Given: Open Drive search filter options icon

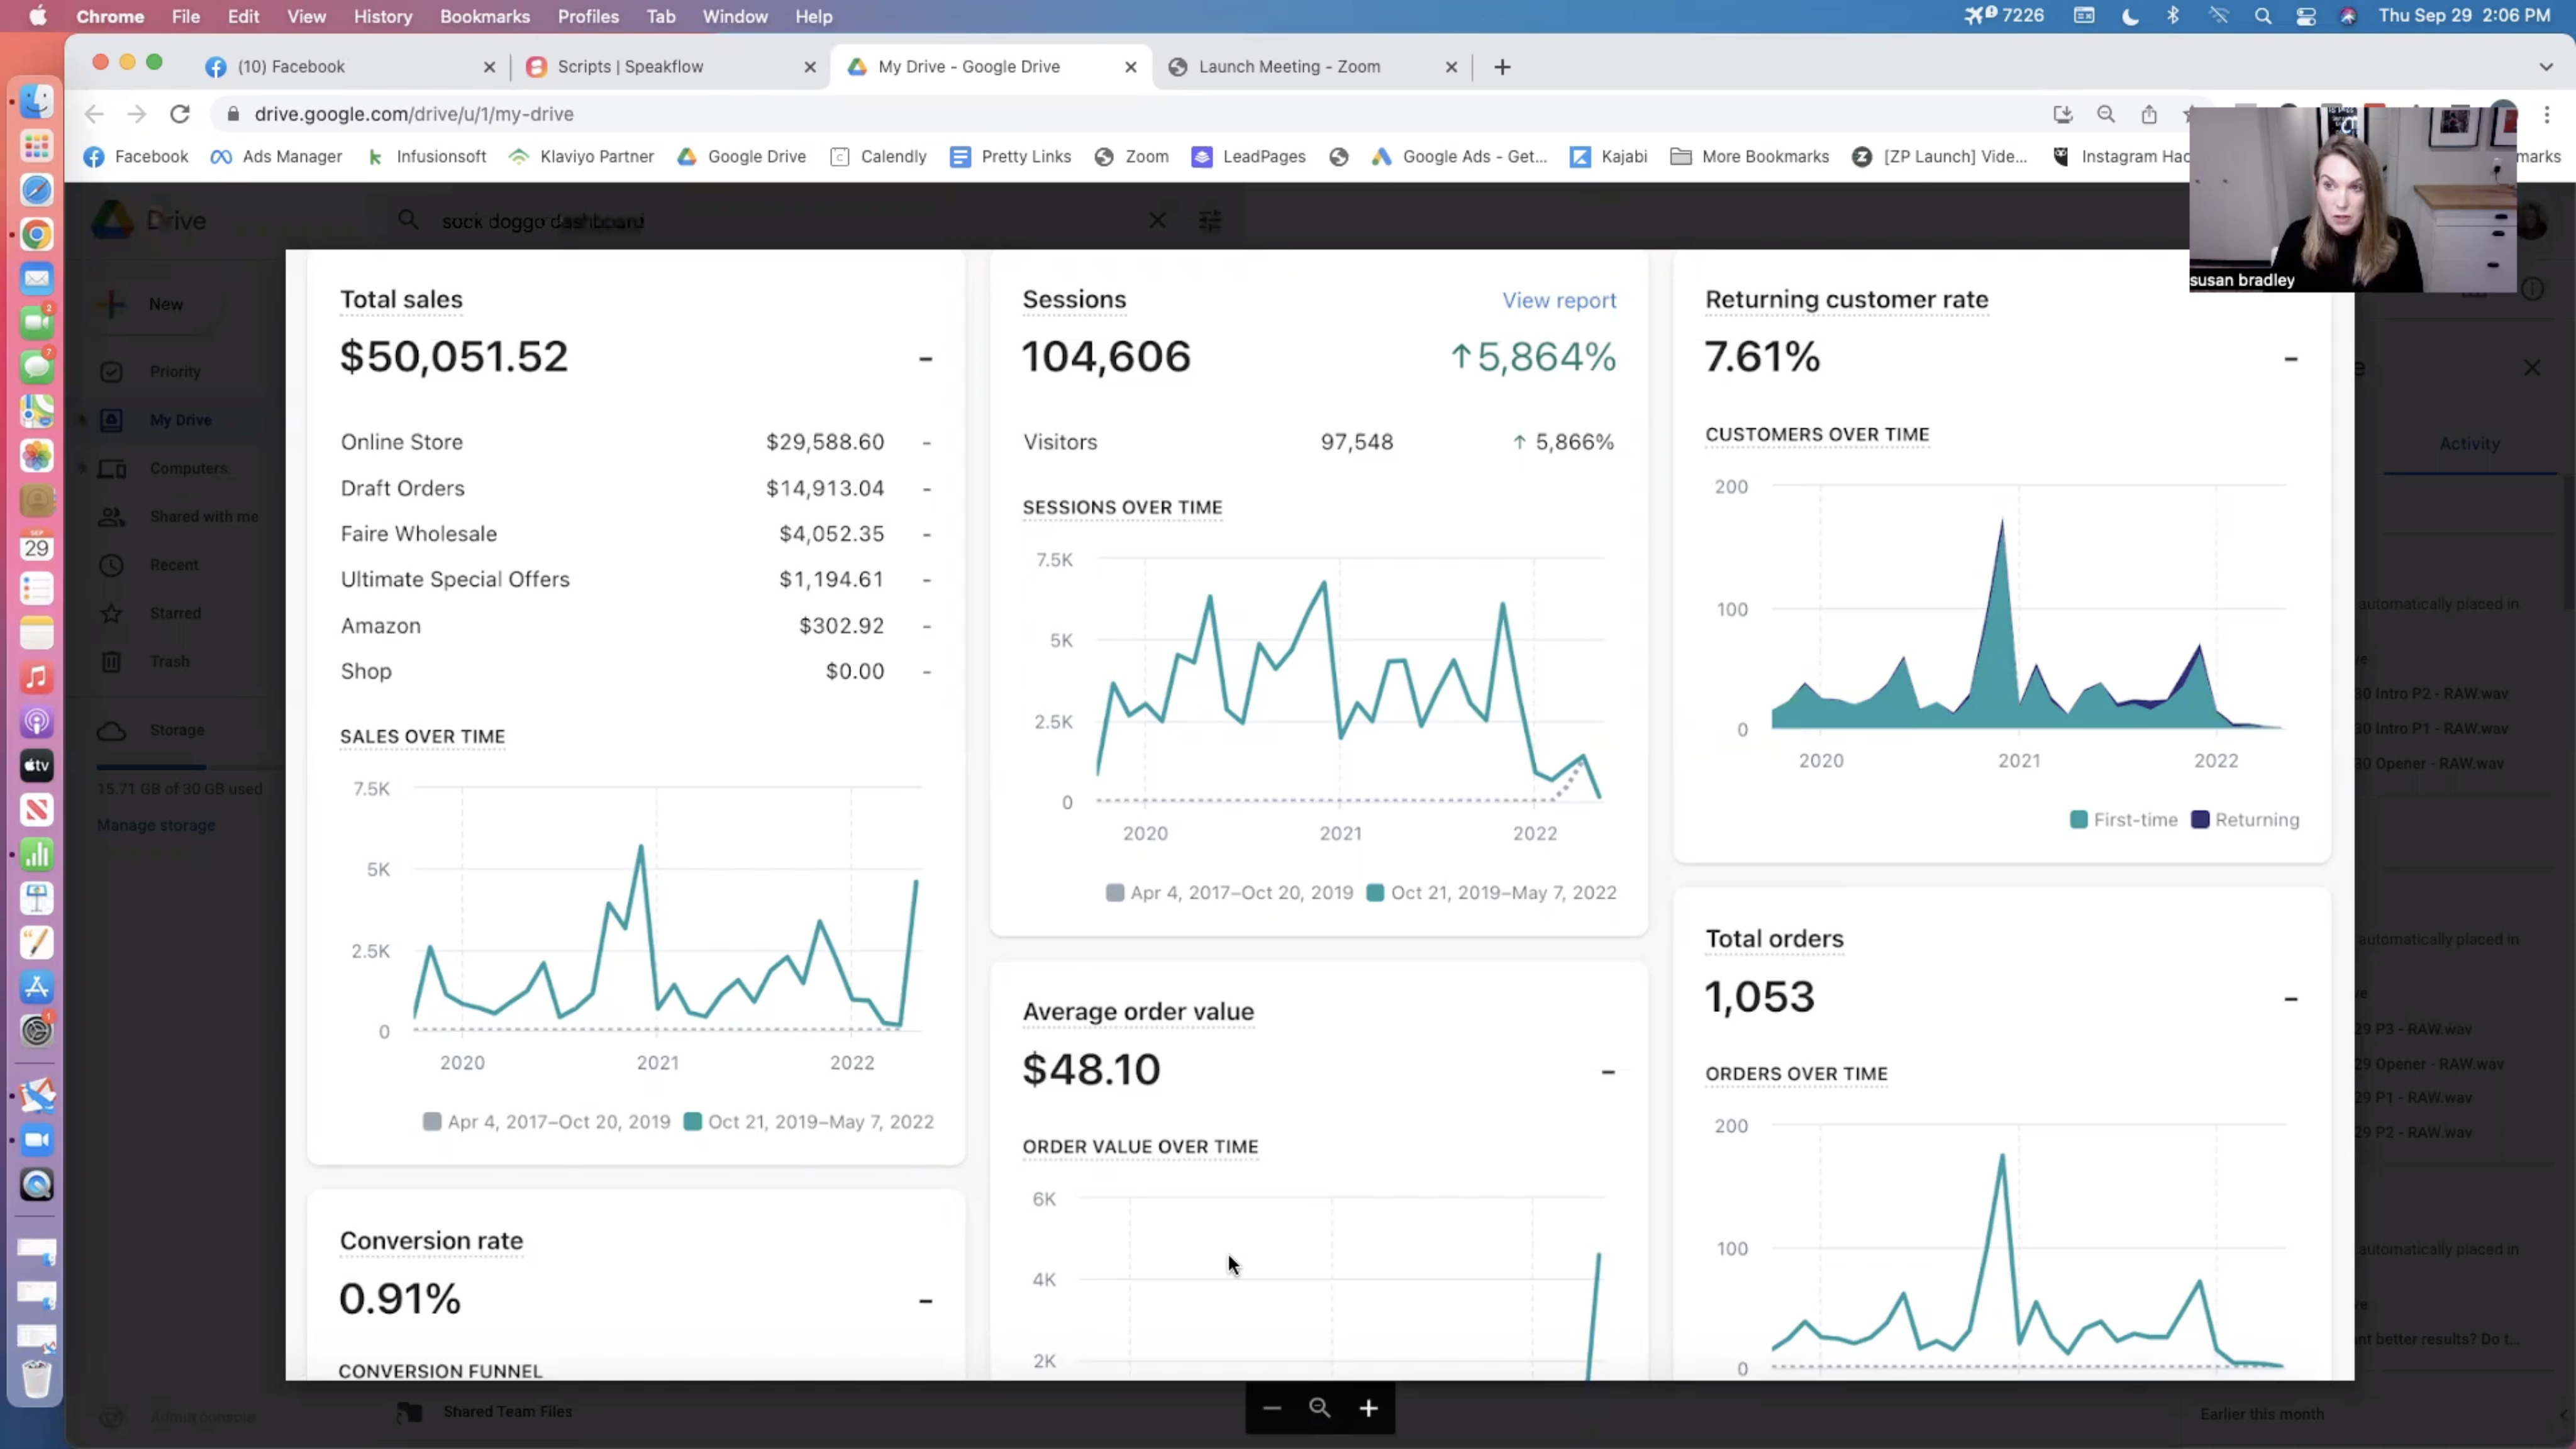Looking at the screenshot, I should pos(1210,220).
